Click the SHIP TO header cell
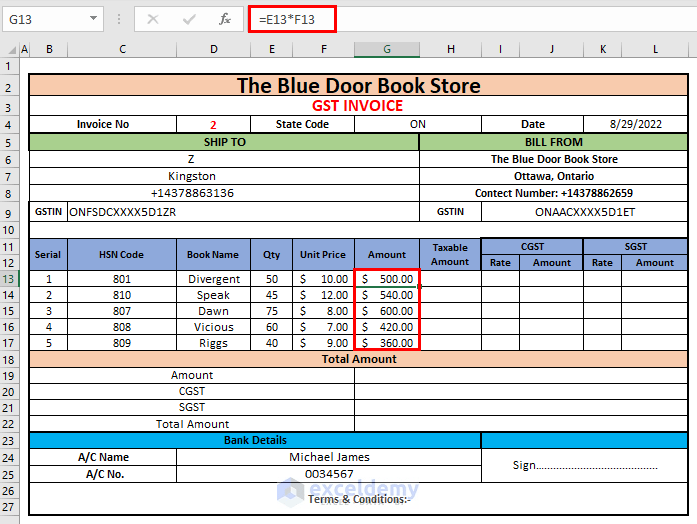The width and height of the screenshot is (697, 524). (224, 142)
